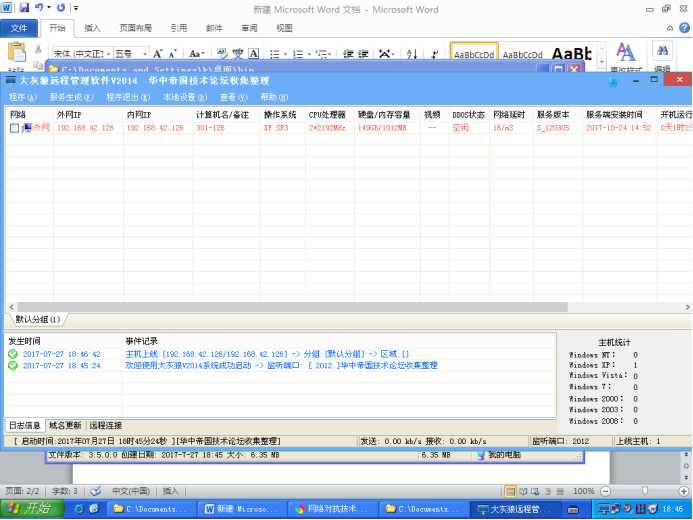Click the zoom out minus button in Word
This screenshot has width=693, height=520.
(x=606, y=491)
